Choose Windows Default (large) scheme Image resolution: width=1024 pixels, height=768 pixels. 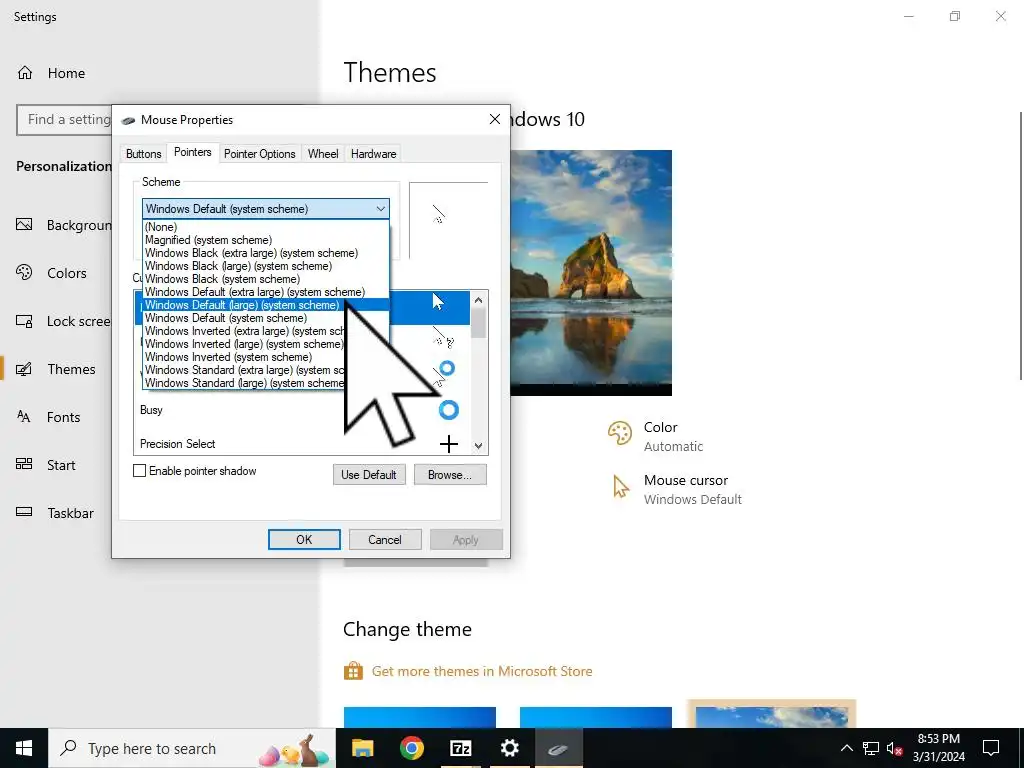266,305
